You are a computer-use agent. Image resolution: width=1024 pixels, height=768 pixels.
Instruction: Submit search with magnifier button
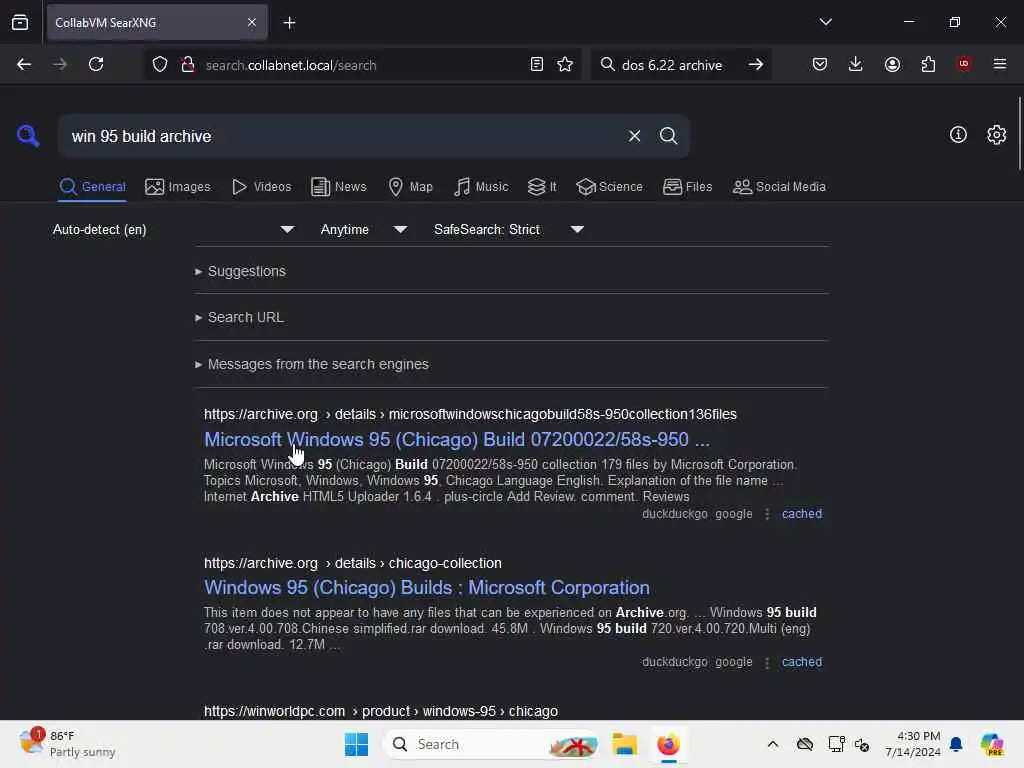668,136
